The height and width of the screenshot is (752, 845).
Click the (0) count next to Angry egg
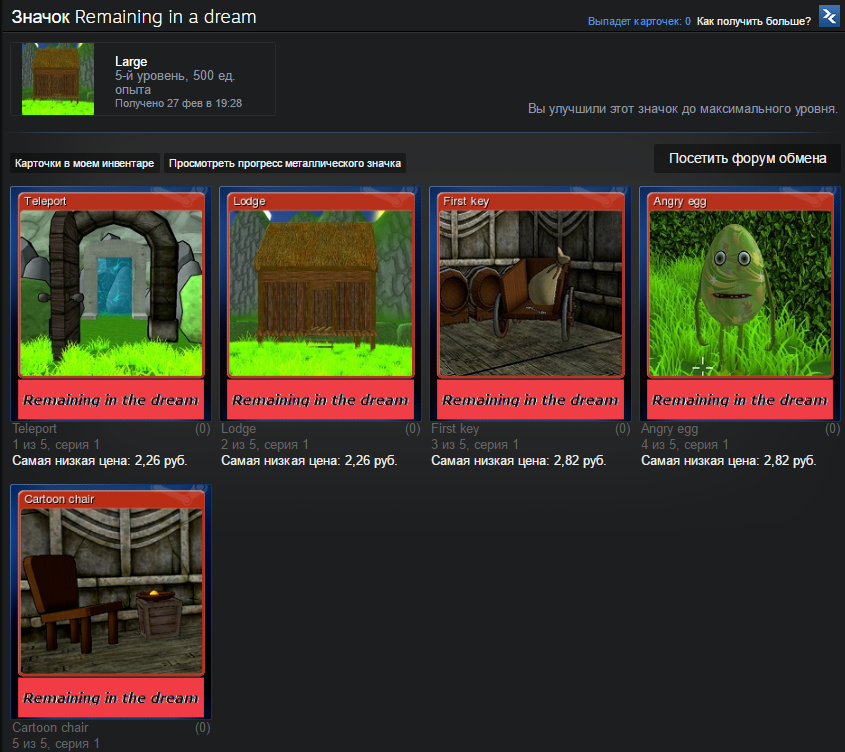[x=833, y=429]
